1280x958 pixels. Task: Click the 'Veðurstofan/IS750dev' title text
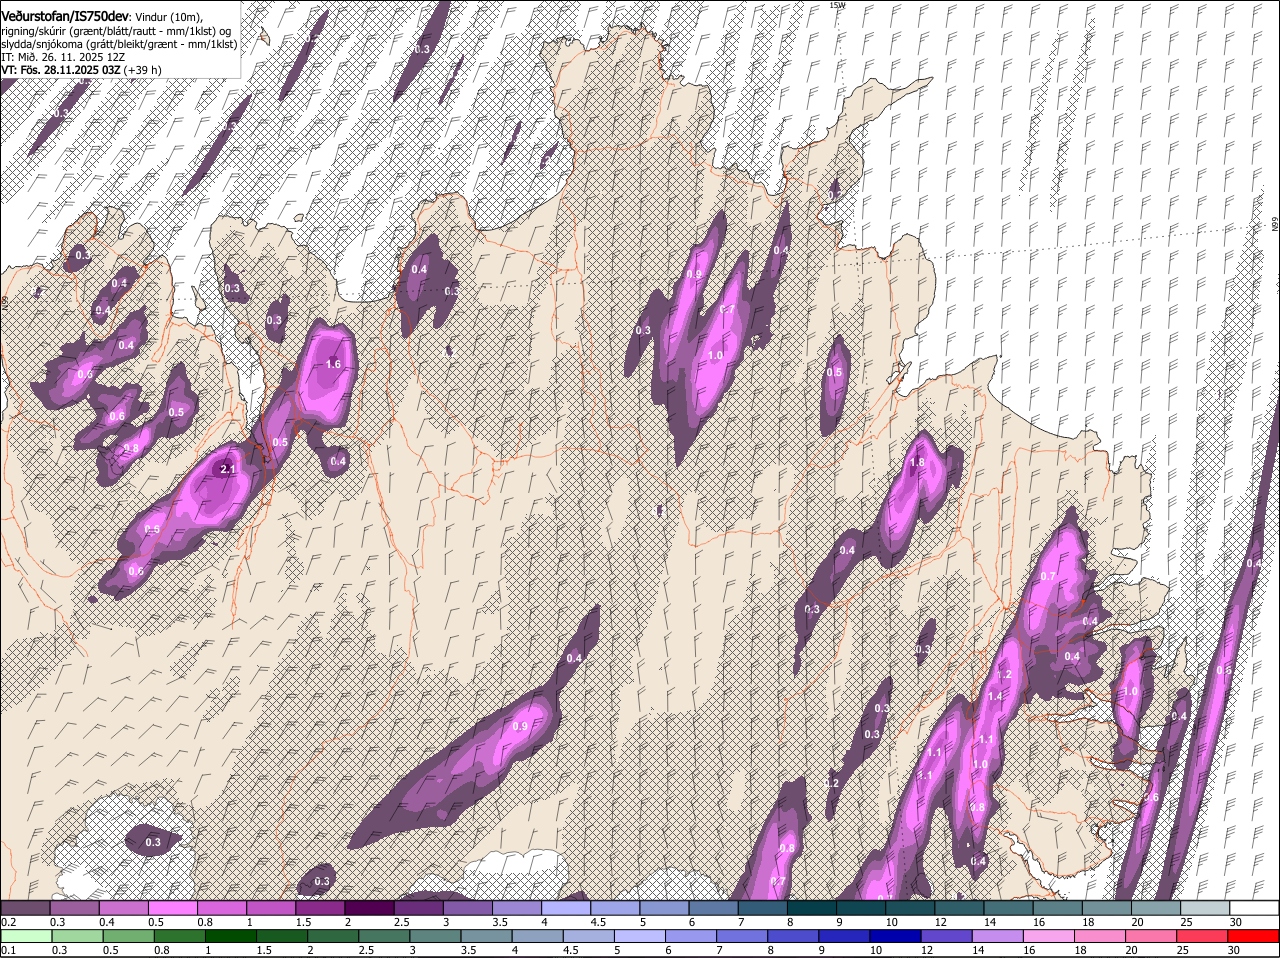[x=65, y=17]
